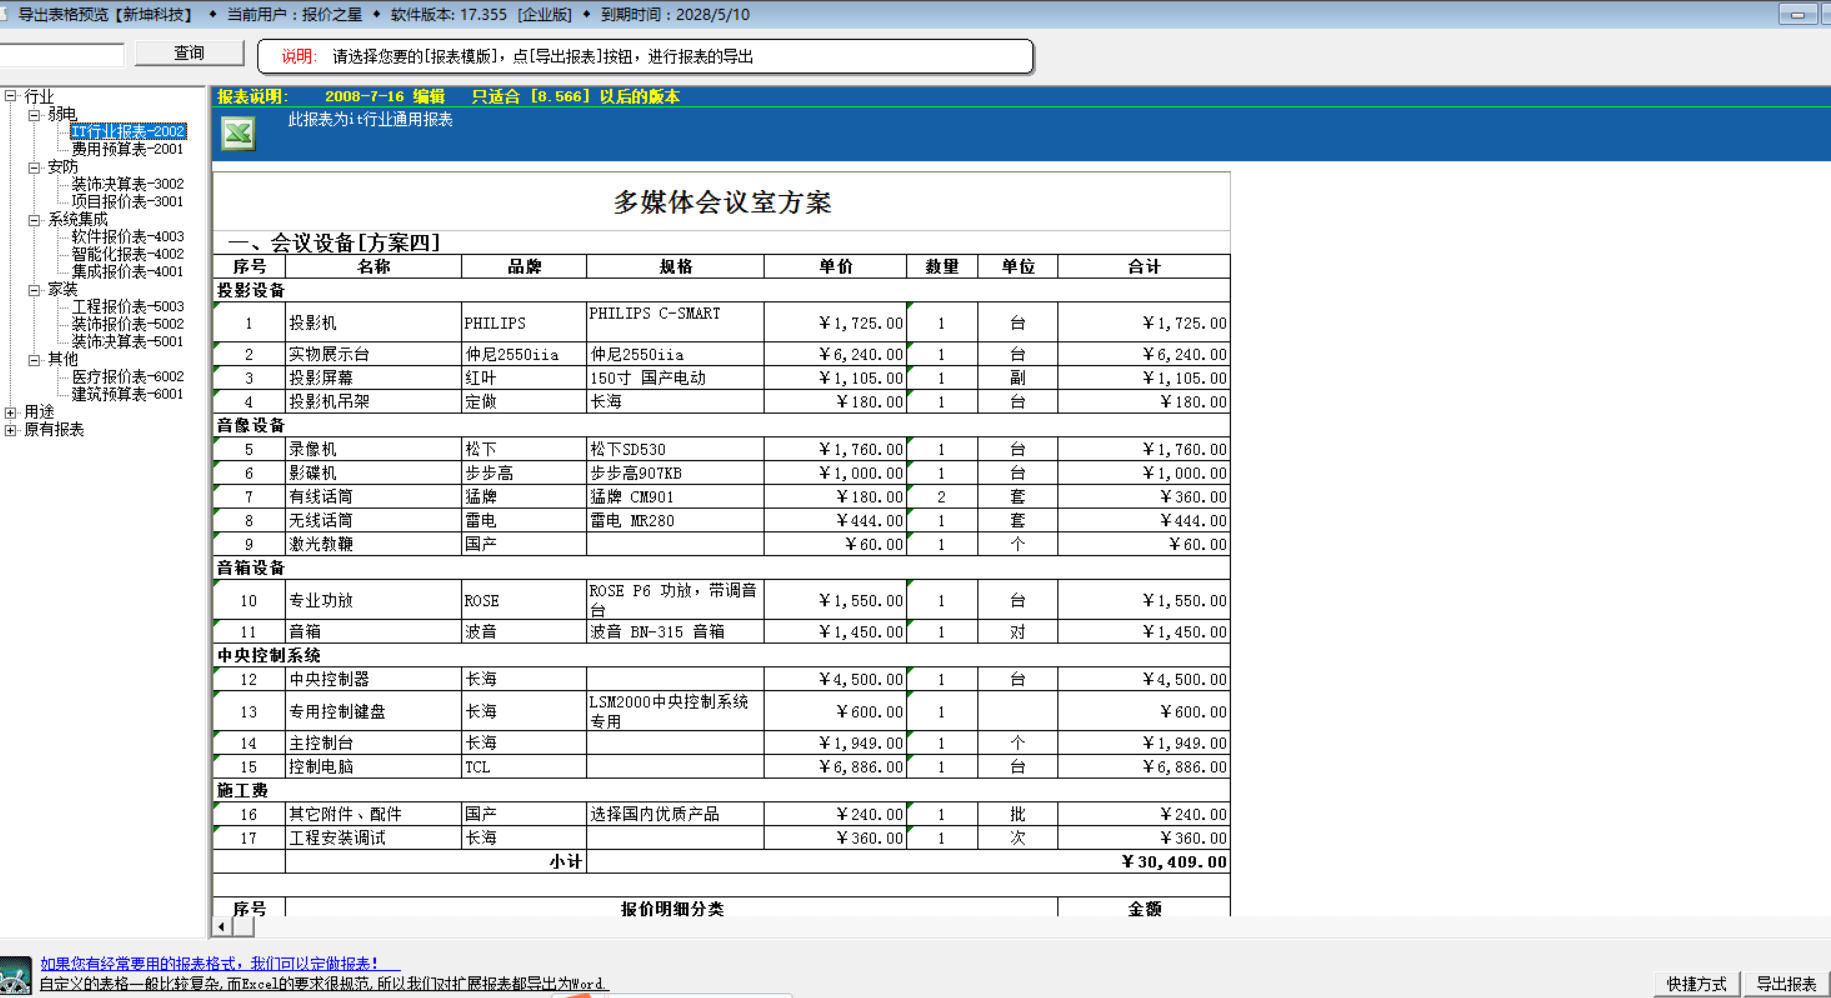The width and height of the screenshot is (1831, 998).
Task: Click the 专业功放 name cell
Action: click(374, 600)
